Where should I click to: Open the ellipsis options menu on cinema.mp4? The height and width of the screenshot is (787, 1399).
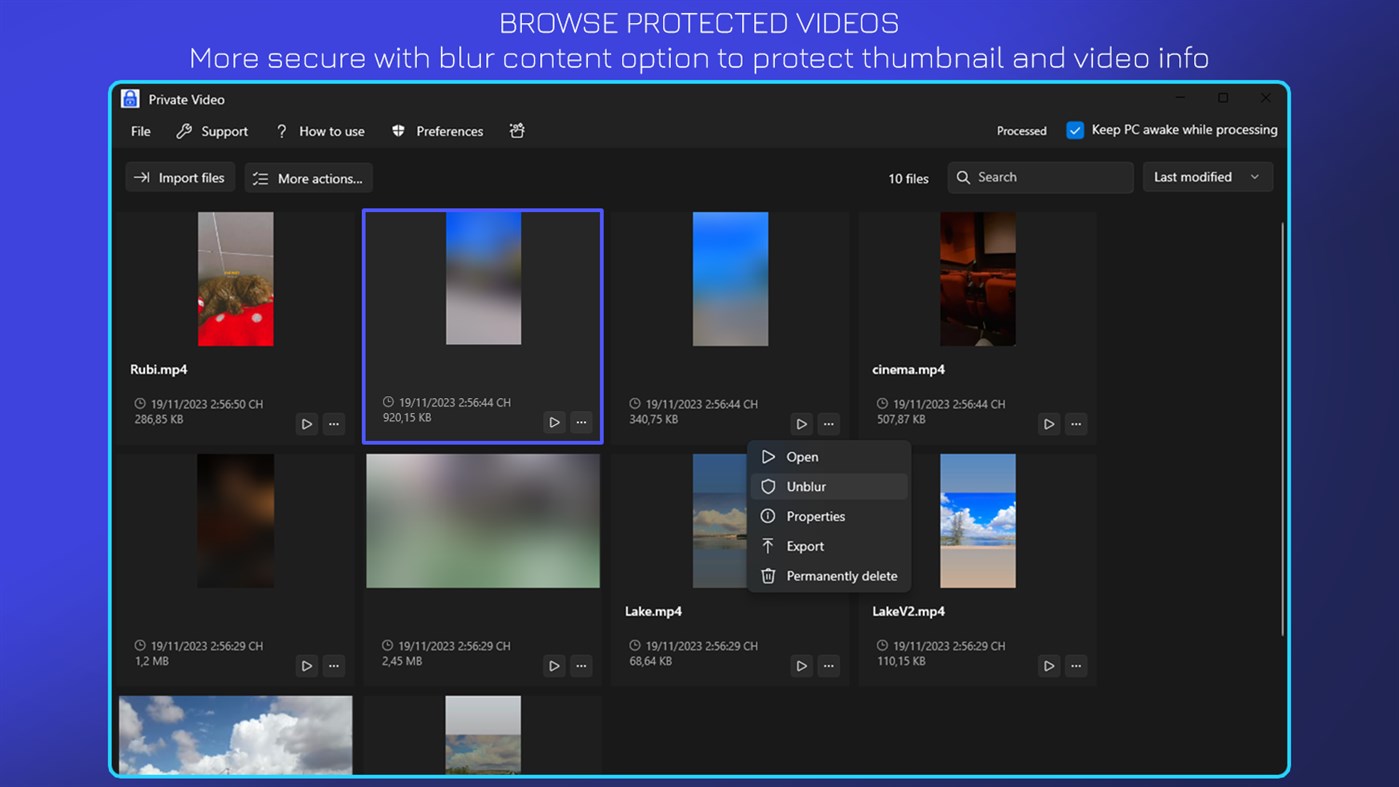pos(1076,424)
